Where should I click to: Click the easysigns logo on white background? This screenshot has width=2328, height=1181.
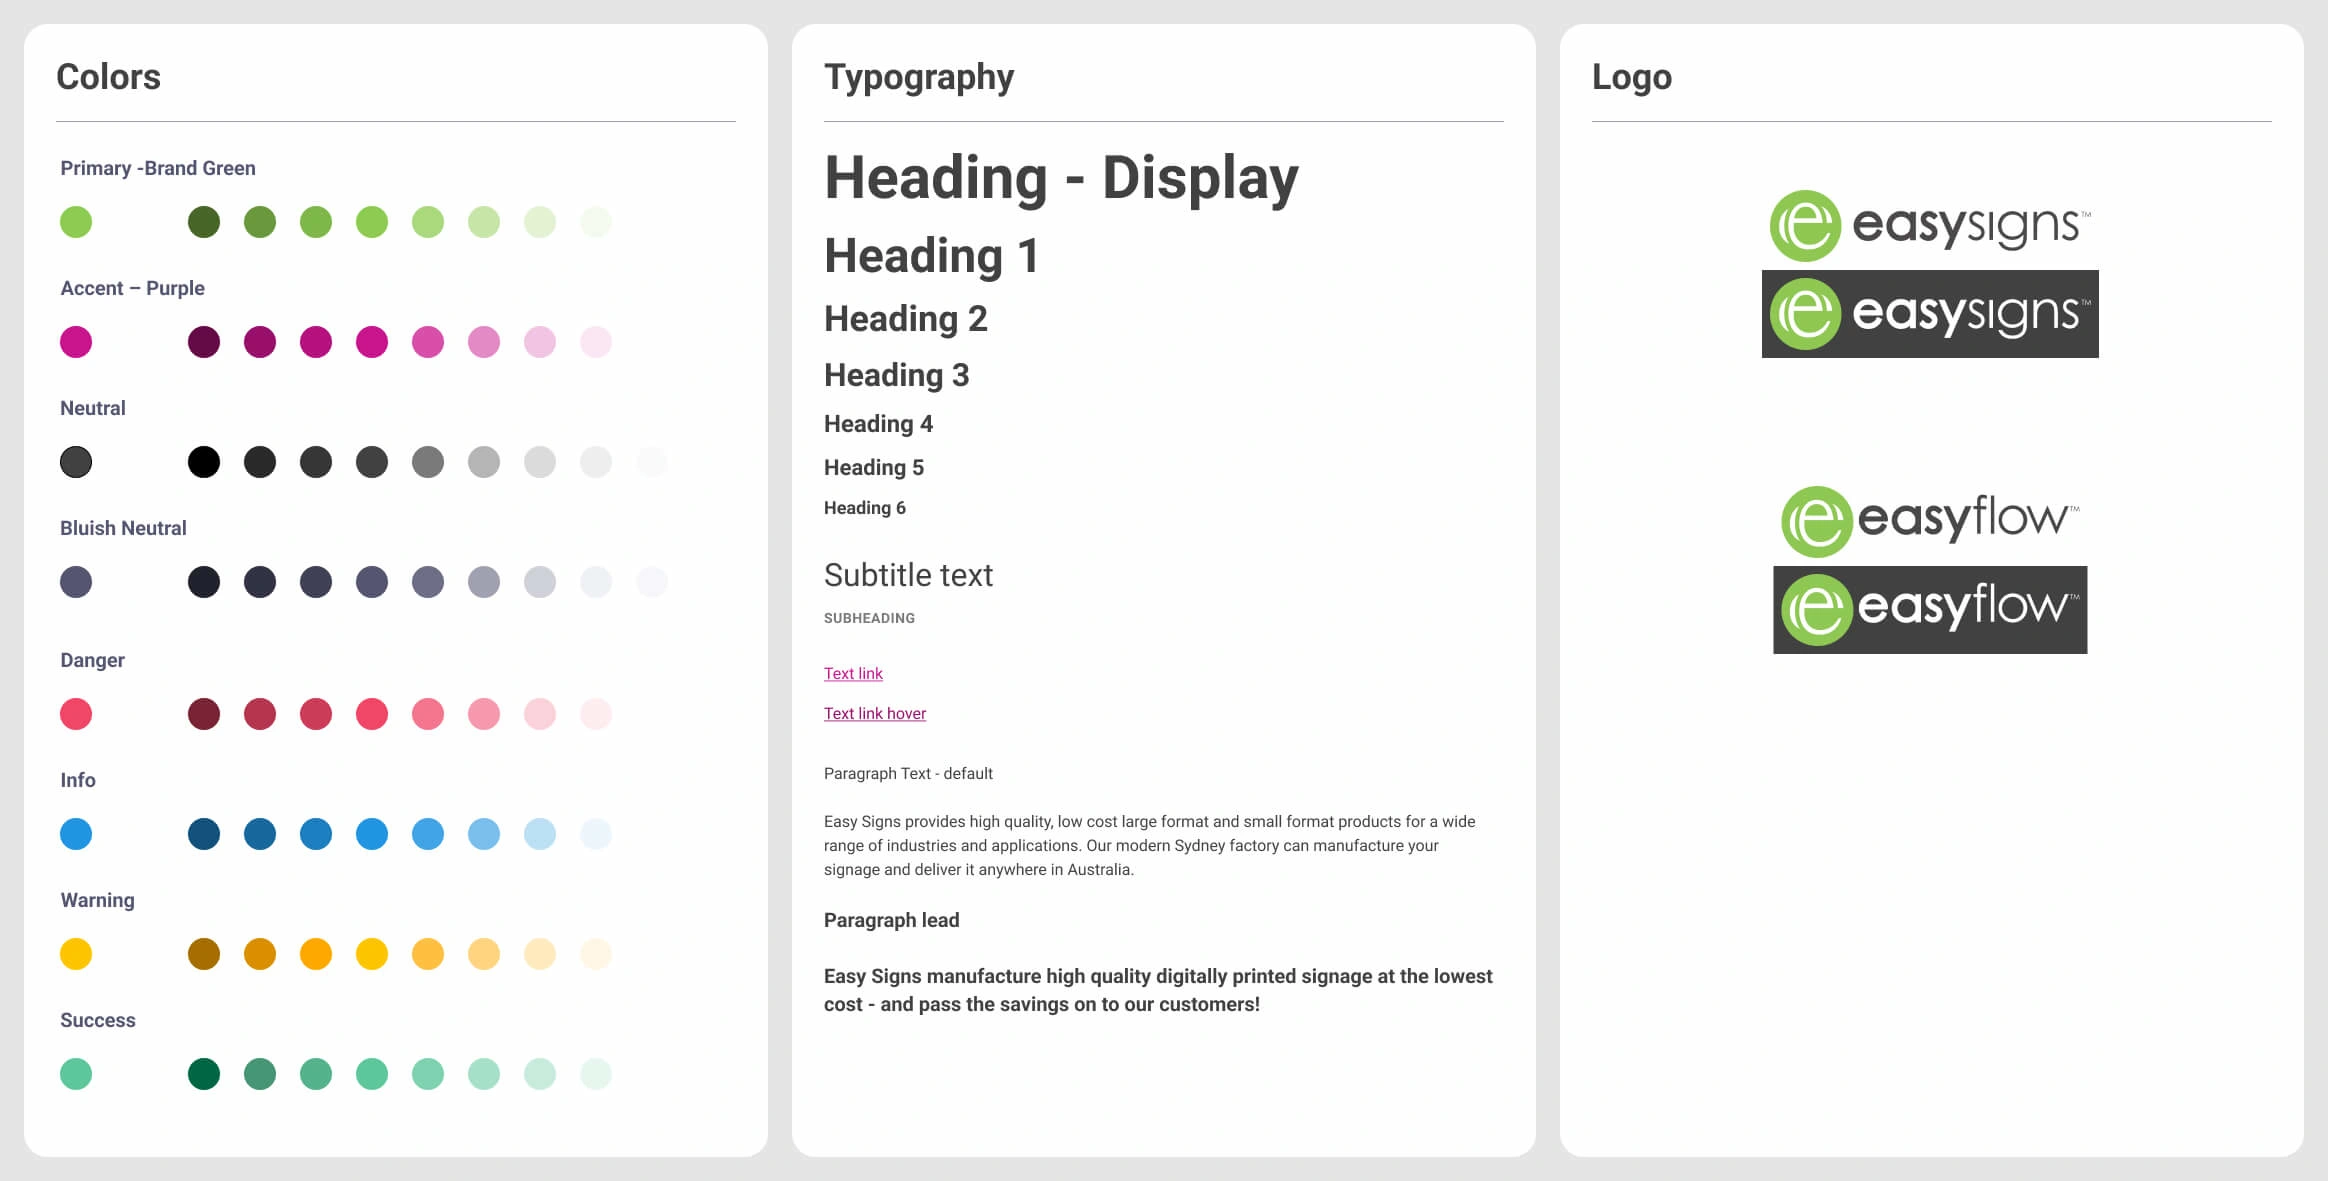[x=1929, y=225]
